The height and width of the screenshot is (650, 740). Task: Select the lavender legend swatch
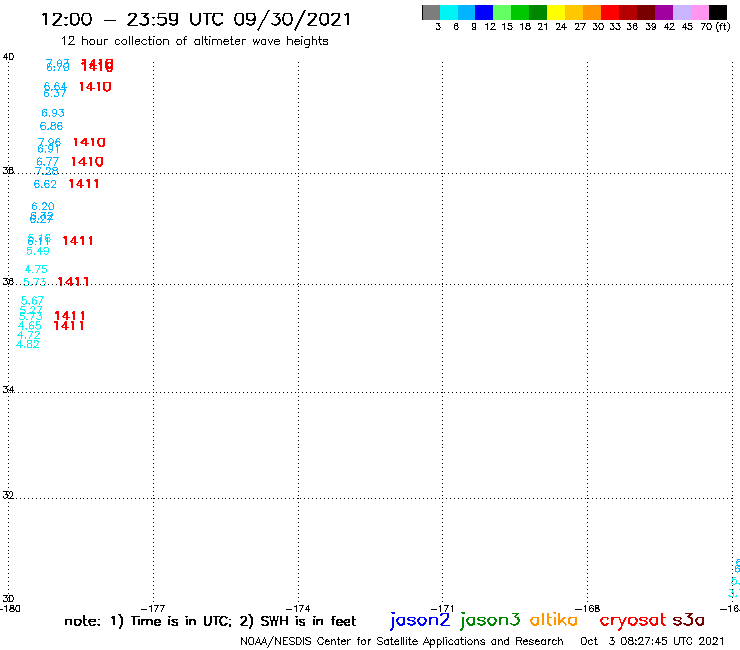tap(681, 12)
